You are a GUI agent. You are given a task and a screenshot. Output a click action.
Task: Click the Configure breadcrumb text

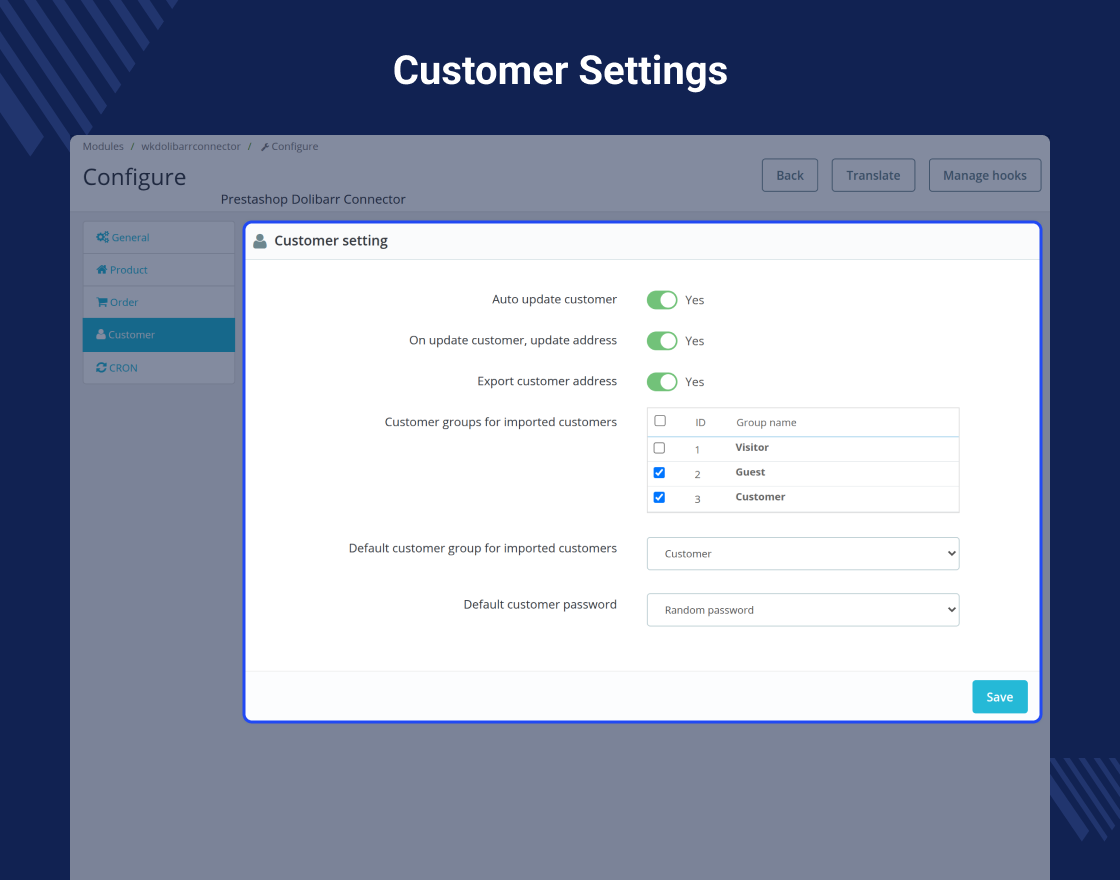coord(294,146)
